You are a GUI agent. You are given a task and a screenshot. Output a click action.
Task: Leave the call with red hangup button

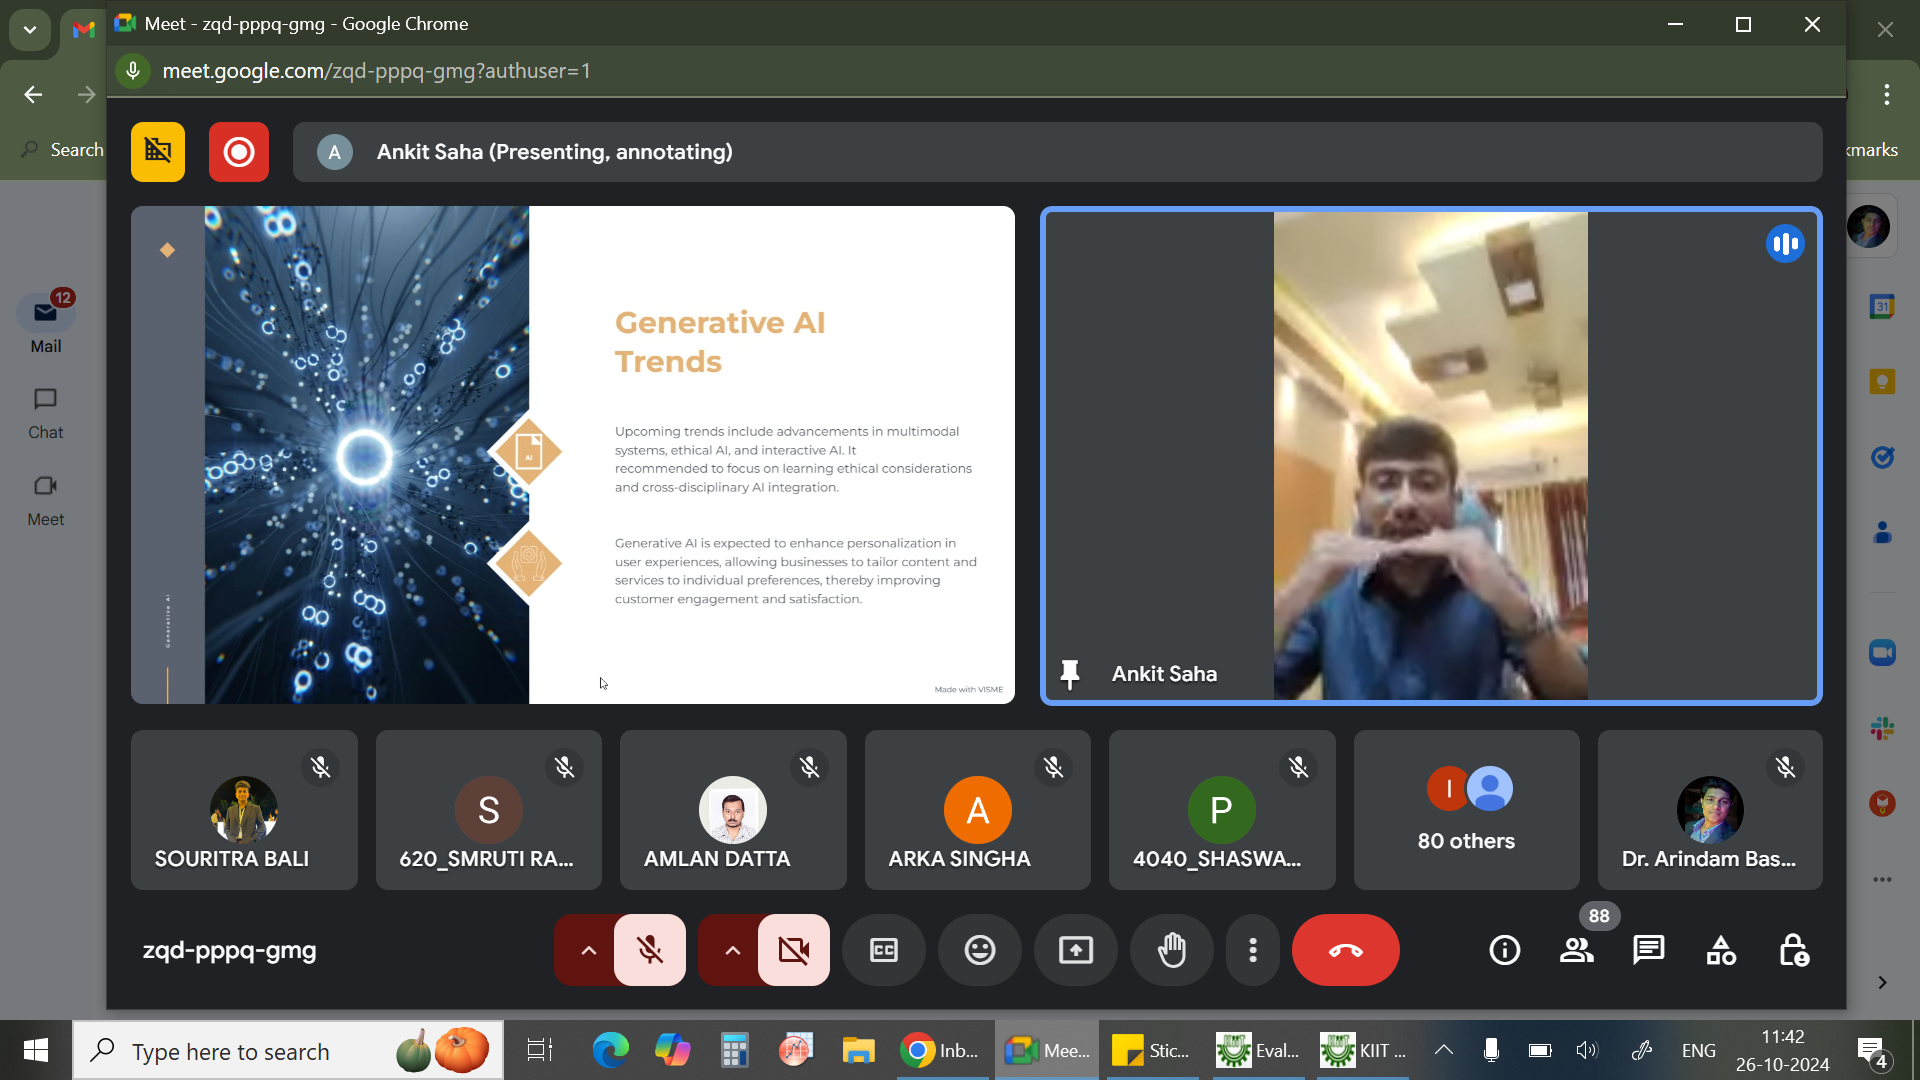[1345, 950]
